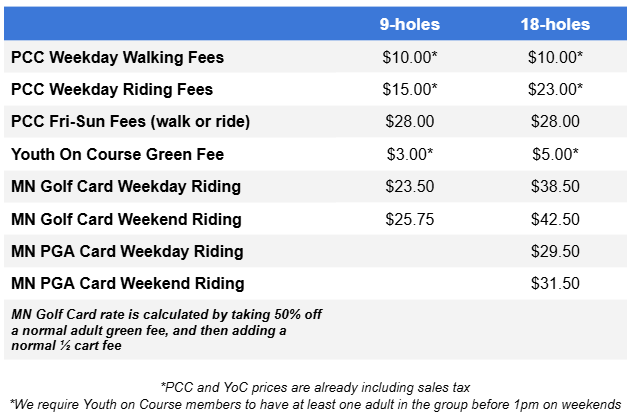This screenshot has height=416, width=634.
Task: Select the MN Golf Card Weekend Riding label
Action: [x=126, y=218]
